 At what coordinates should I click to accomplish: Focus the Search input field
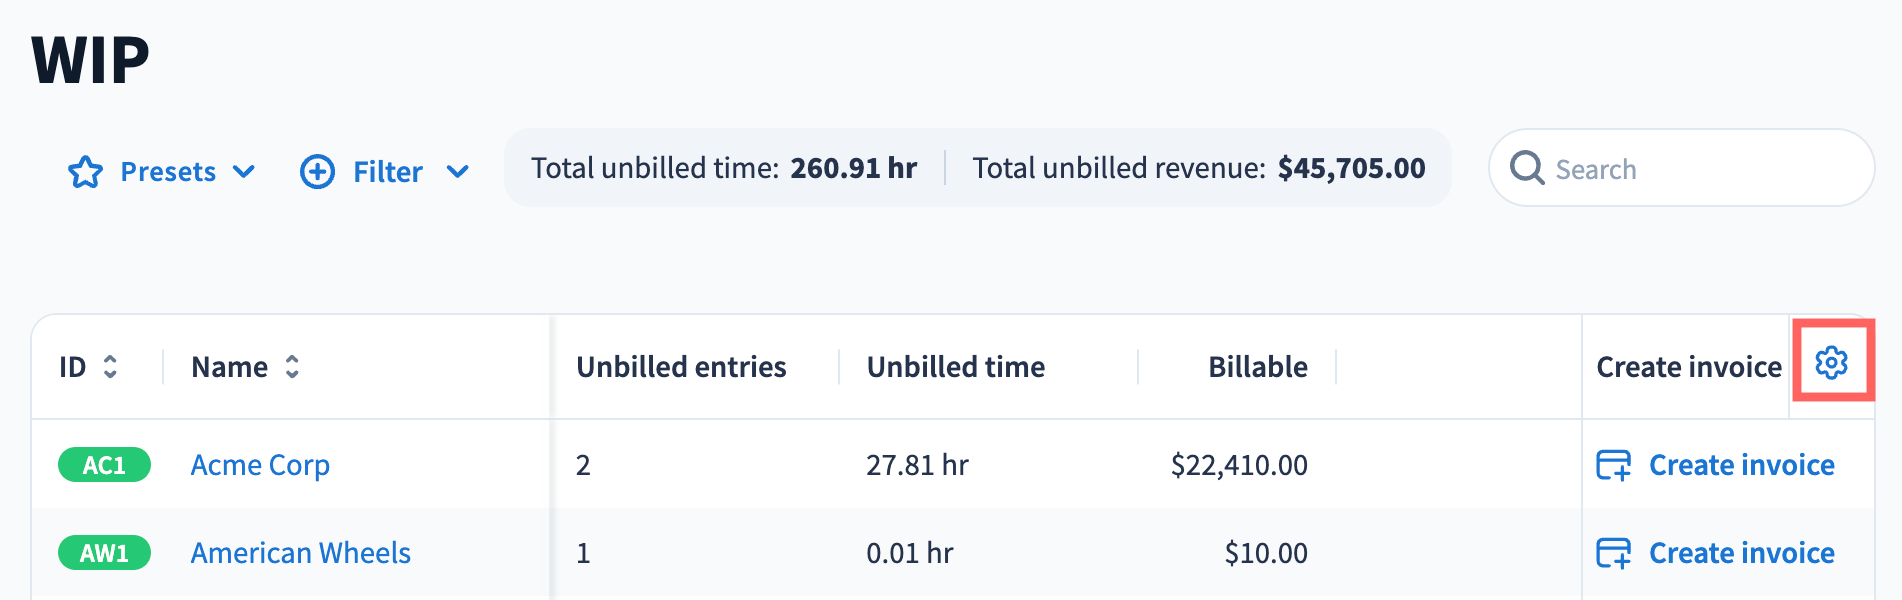(1681, 168)
